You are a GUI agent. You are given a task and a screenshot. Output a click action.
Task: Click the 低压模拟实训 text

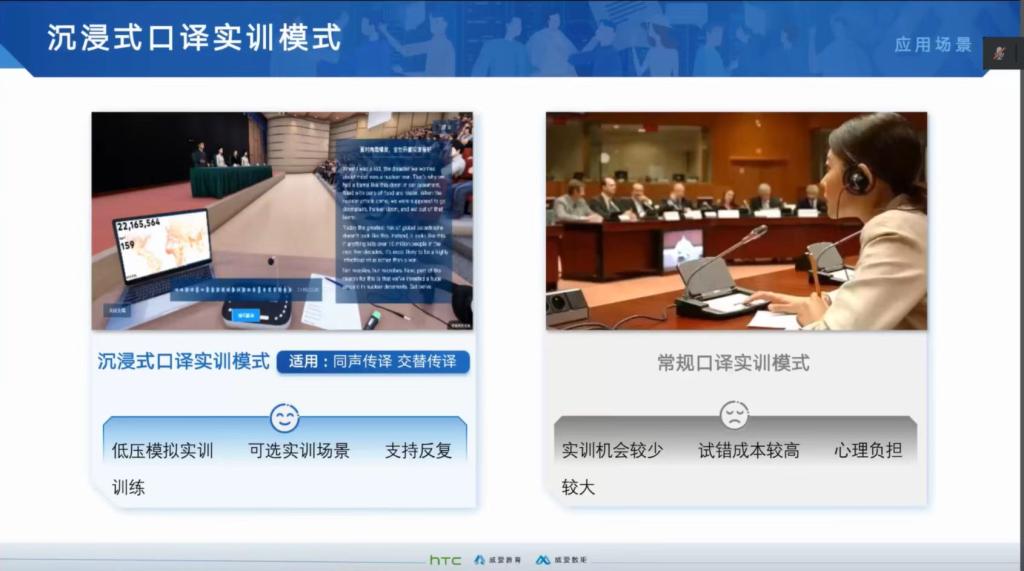click(163, 451)
